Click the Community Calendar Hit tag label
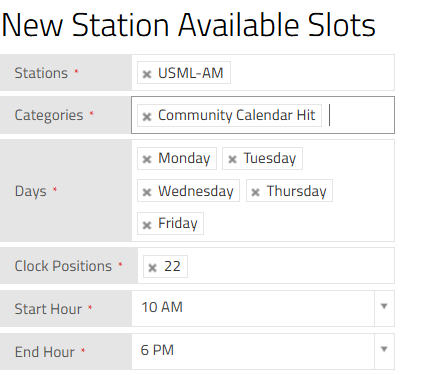The width and height of the screenshot is (421, 375). tap(236, 115)
